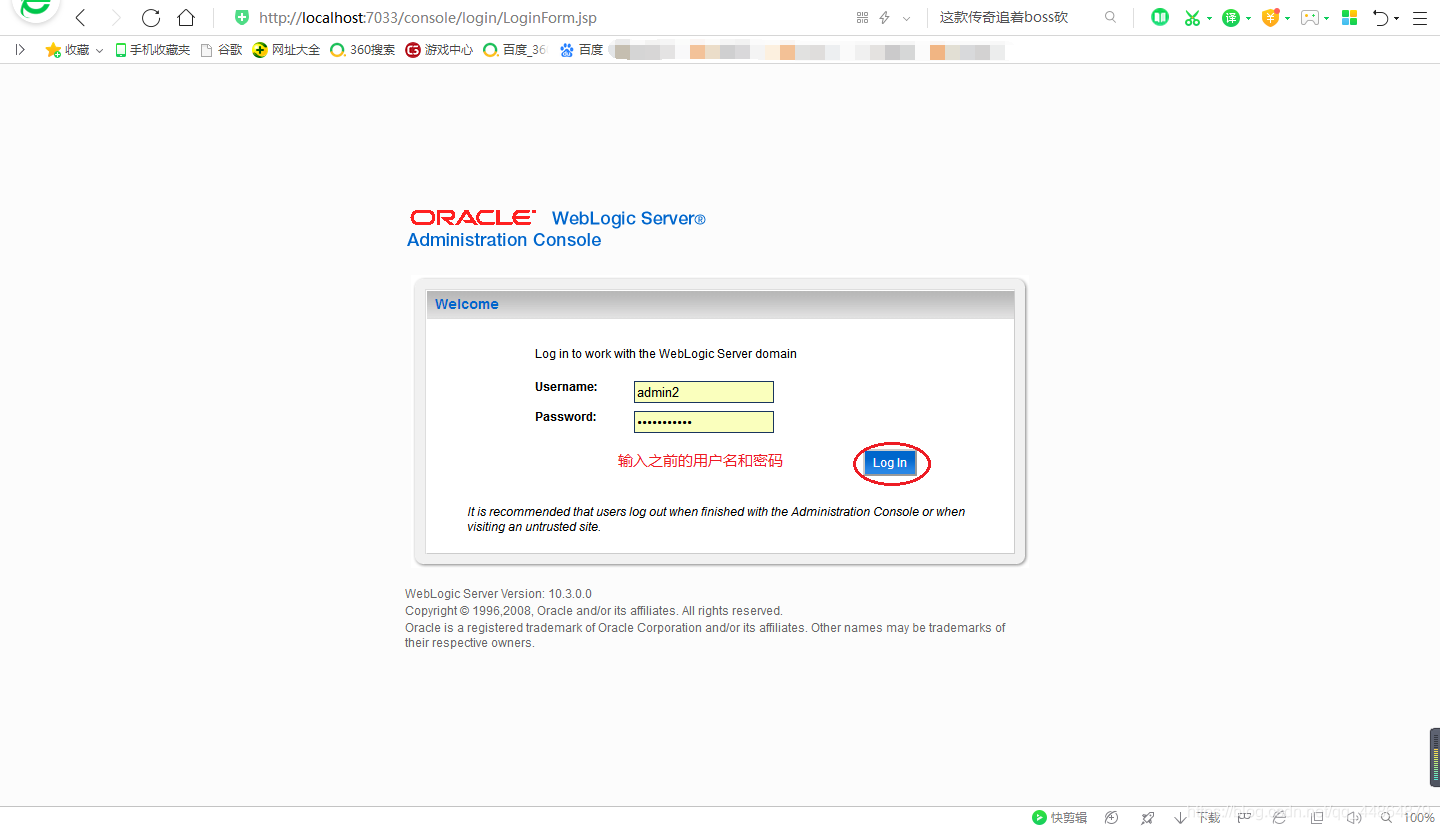Viewport: 1440px width, 830px height.
Task: Click the status bar speedup clock icon
Action: [x=1112, y=818]
